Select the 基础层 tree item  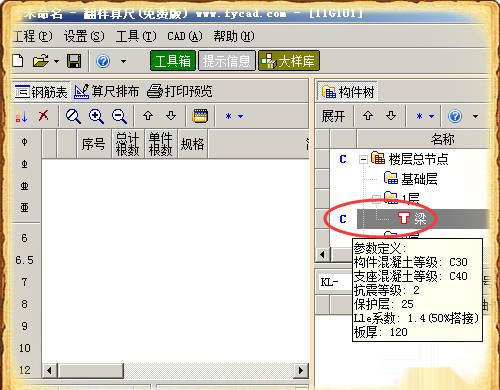pyautogui.click(x=419, y=179)
